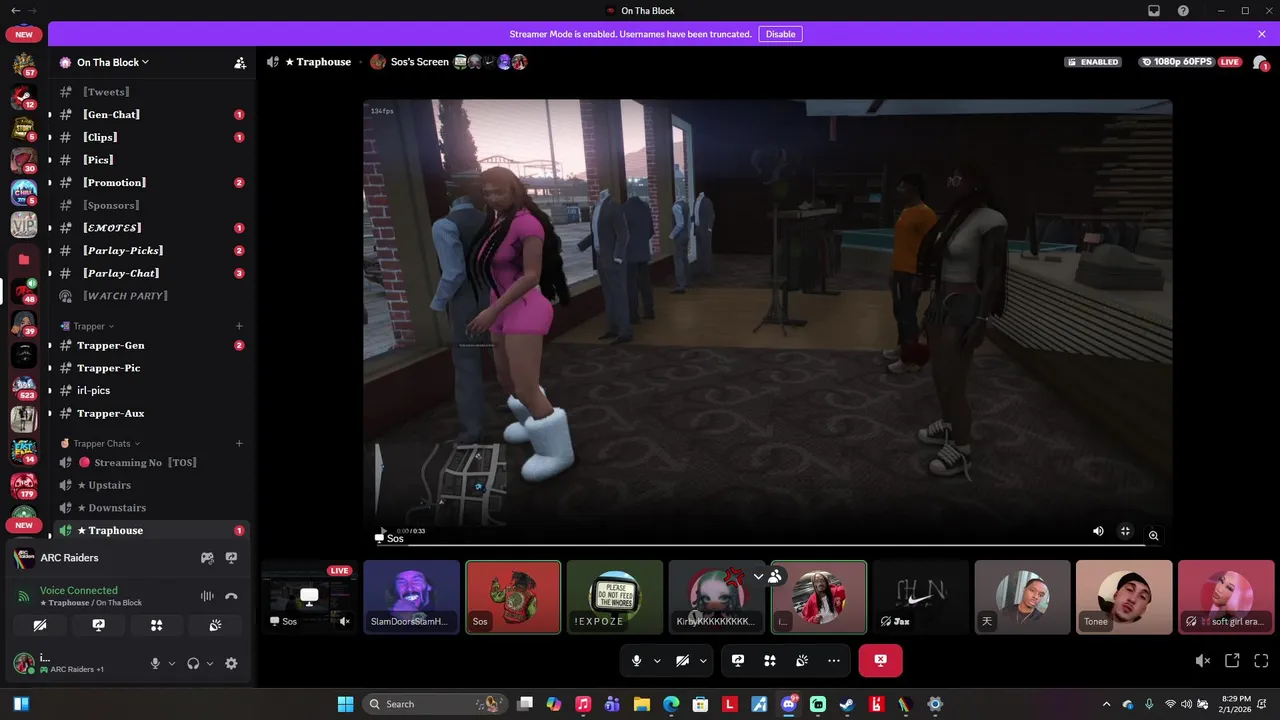Toggle microphone in bottom call controls
This screenshot has width=1280, height=720.
point(636,661)
